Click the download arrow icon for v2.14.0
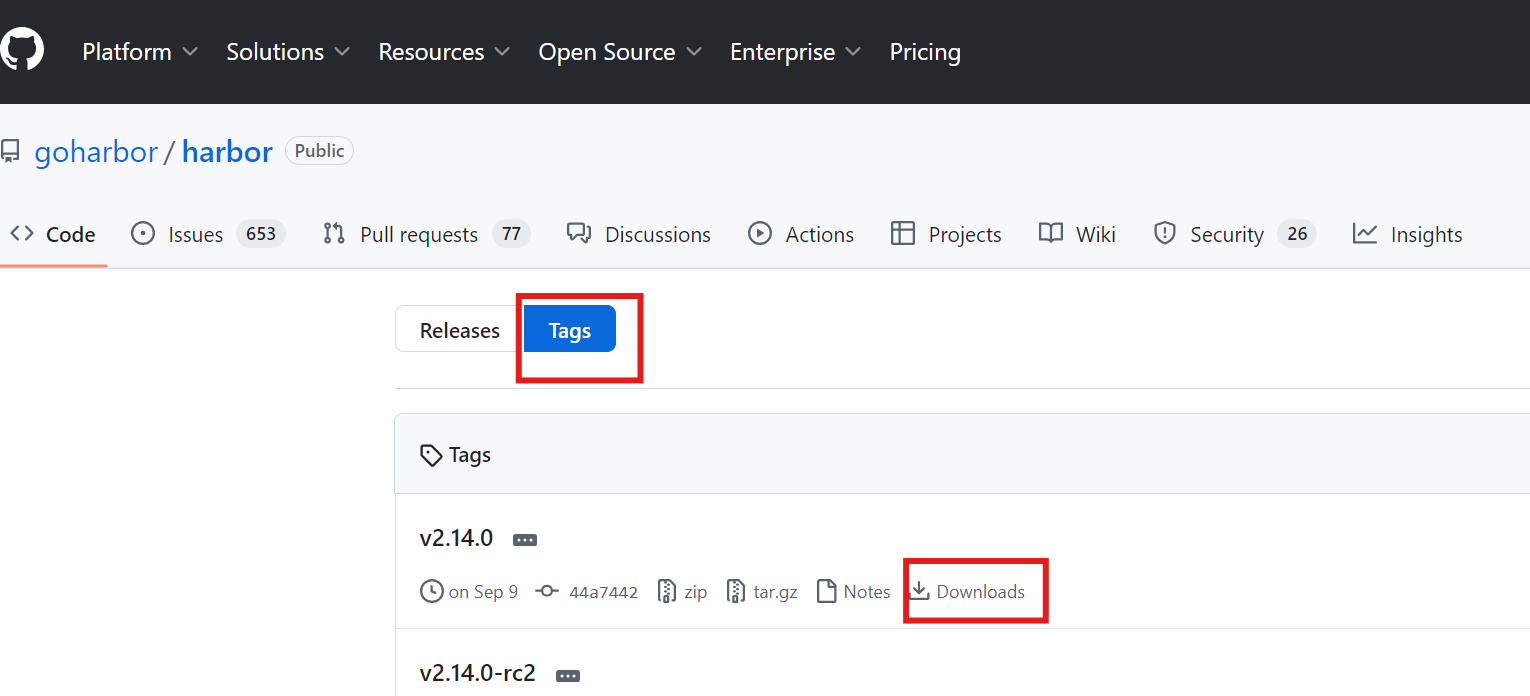The width and height of the screenshot is (1530, 696). (919, 591)
